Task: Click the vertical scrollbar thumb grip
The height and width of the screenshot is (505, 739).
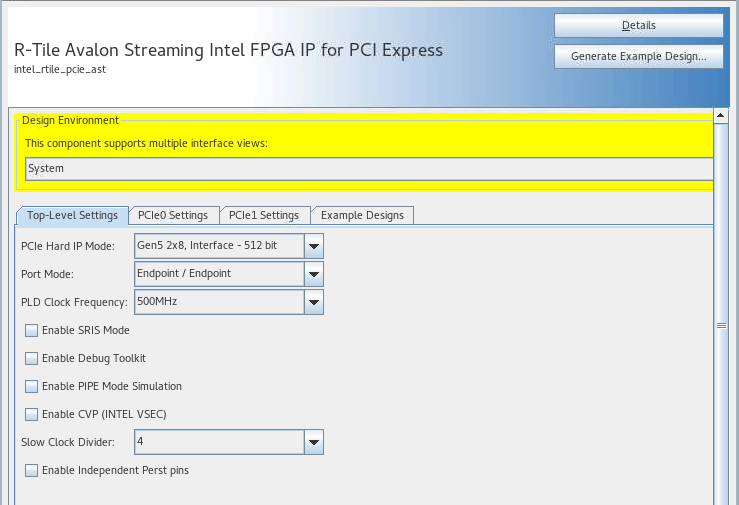Action: [720, 325]
